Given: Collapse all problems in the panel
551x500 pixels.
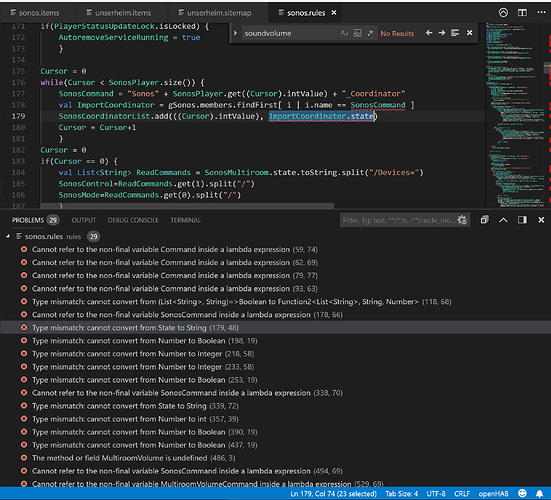Looking at the screenshot, I should pos(484,220).
